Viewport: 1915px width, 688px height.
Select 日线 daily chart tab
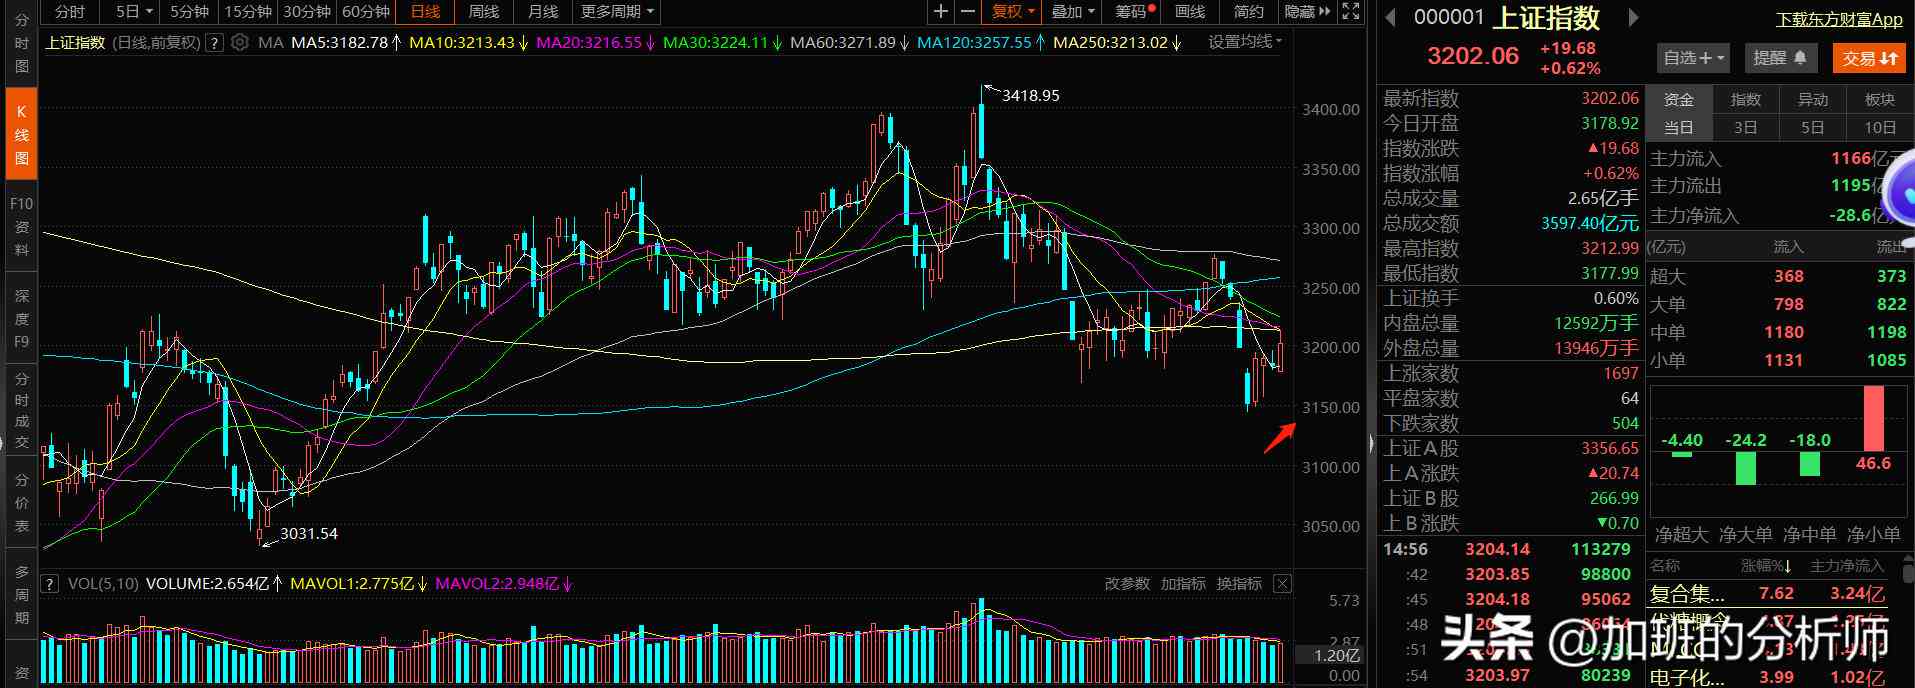pos(425,11)
